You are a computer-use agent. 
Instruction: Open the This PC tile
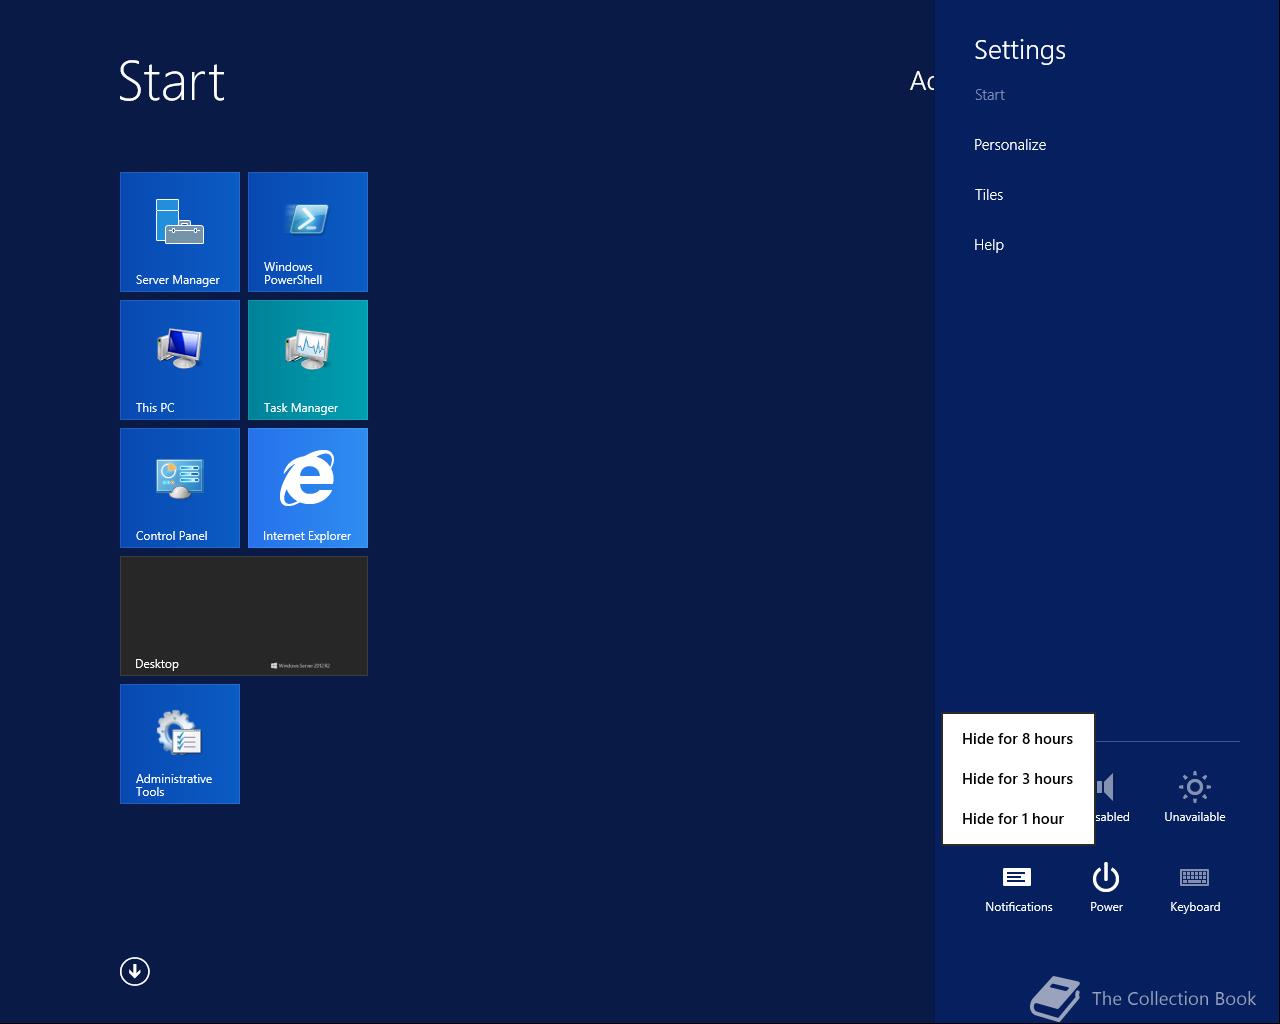[180, 360]
